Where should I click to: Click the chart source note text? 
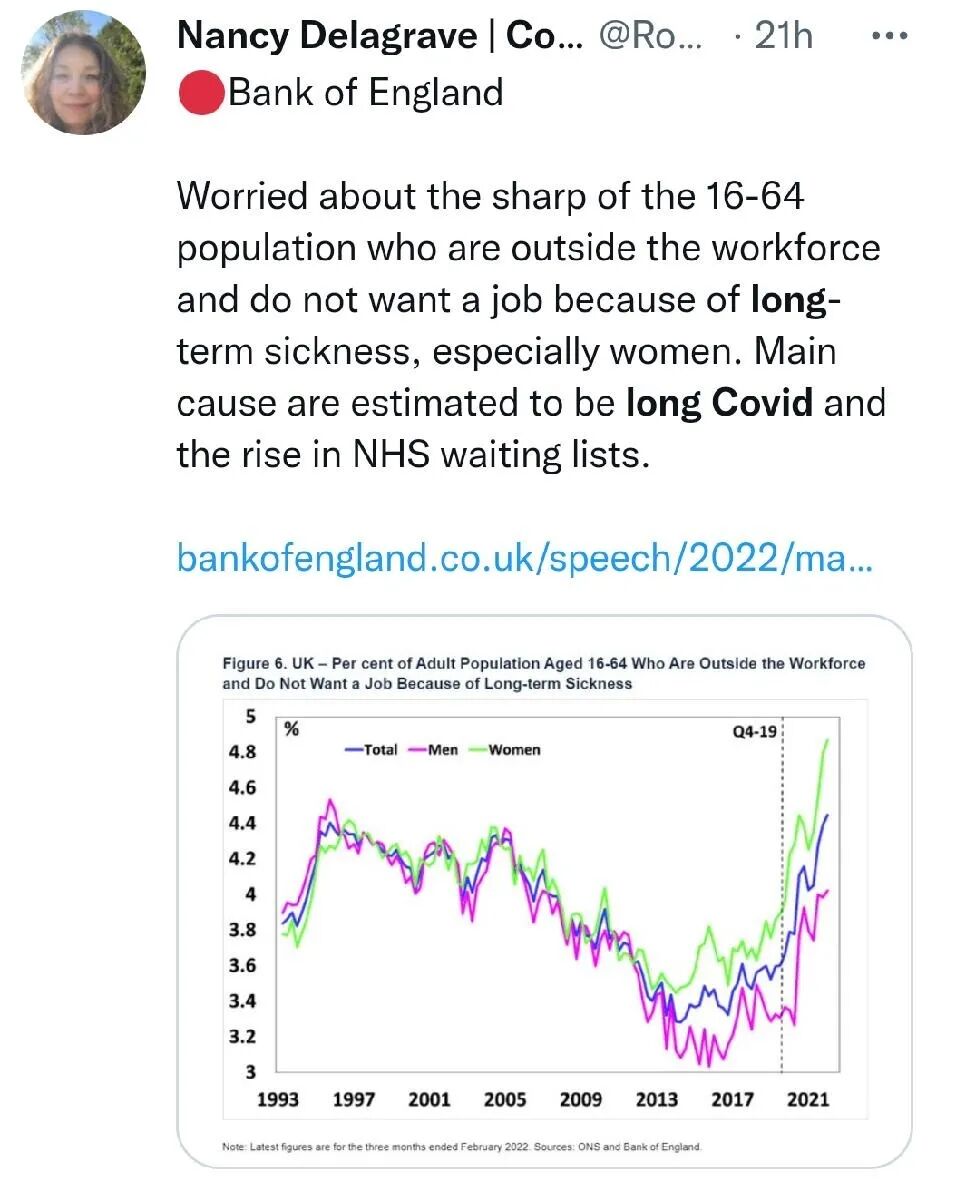coord(461,1146)
